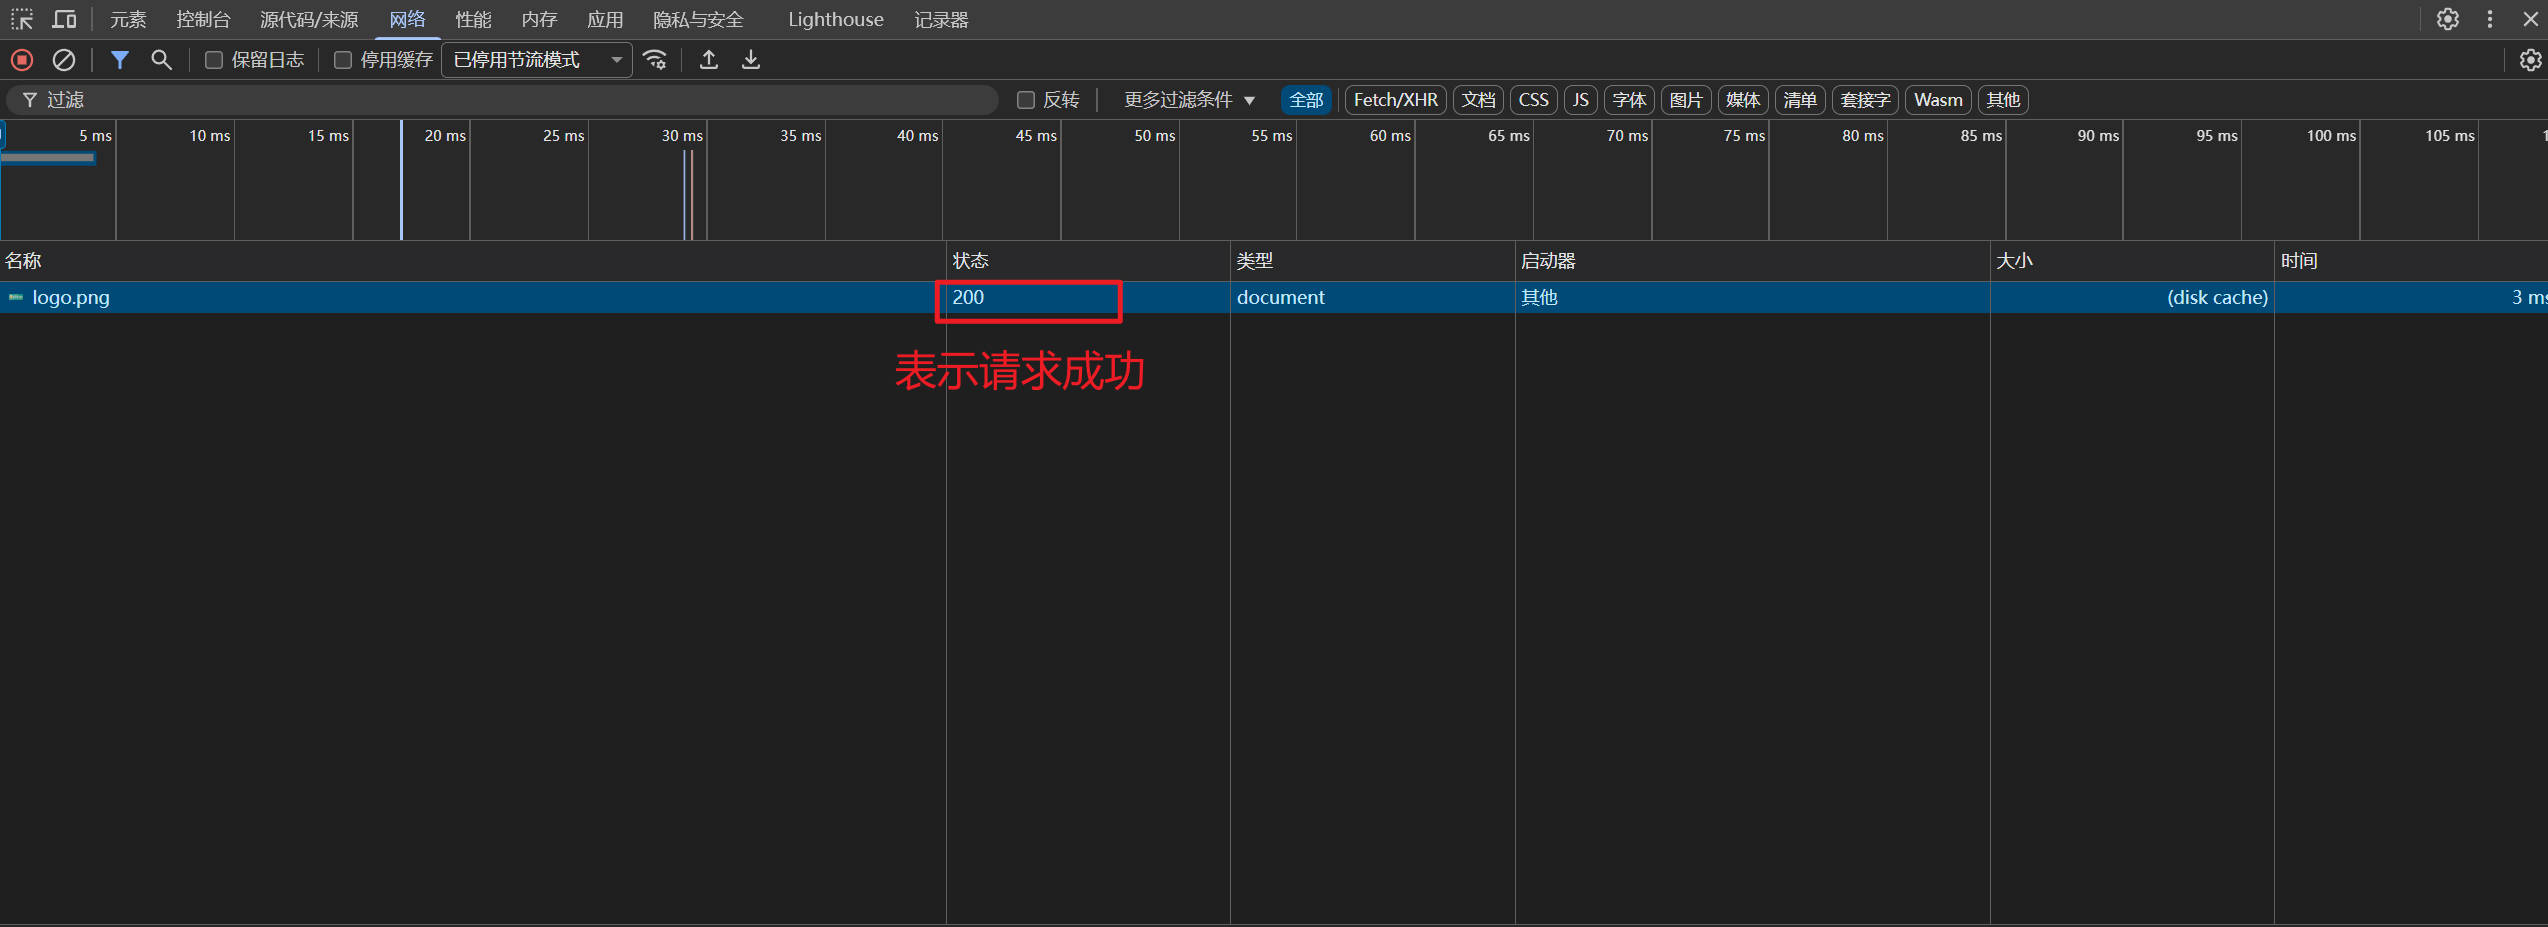
Task: Click the export HAR download icon
Action: (x=751, y=60)
